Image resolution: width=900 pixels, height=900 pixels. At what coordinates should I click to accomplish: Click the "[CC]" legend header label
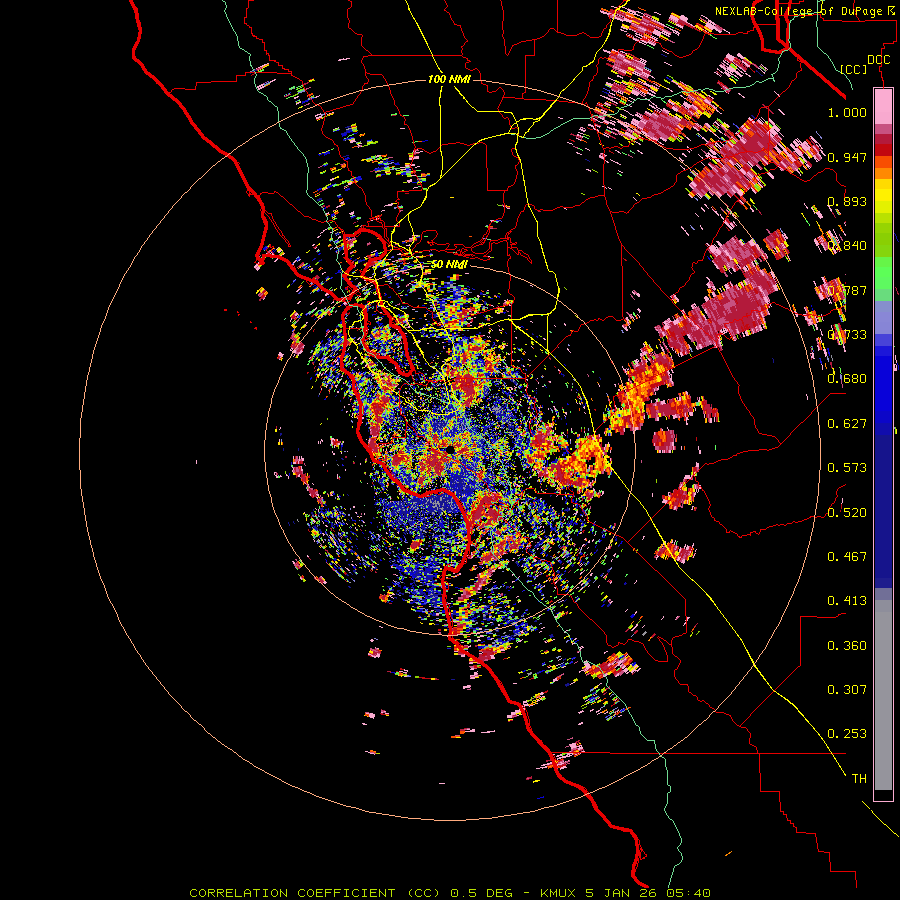pos(854,69)
